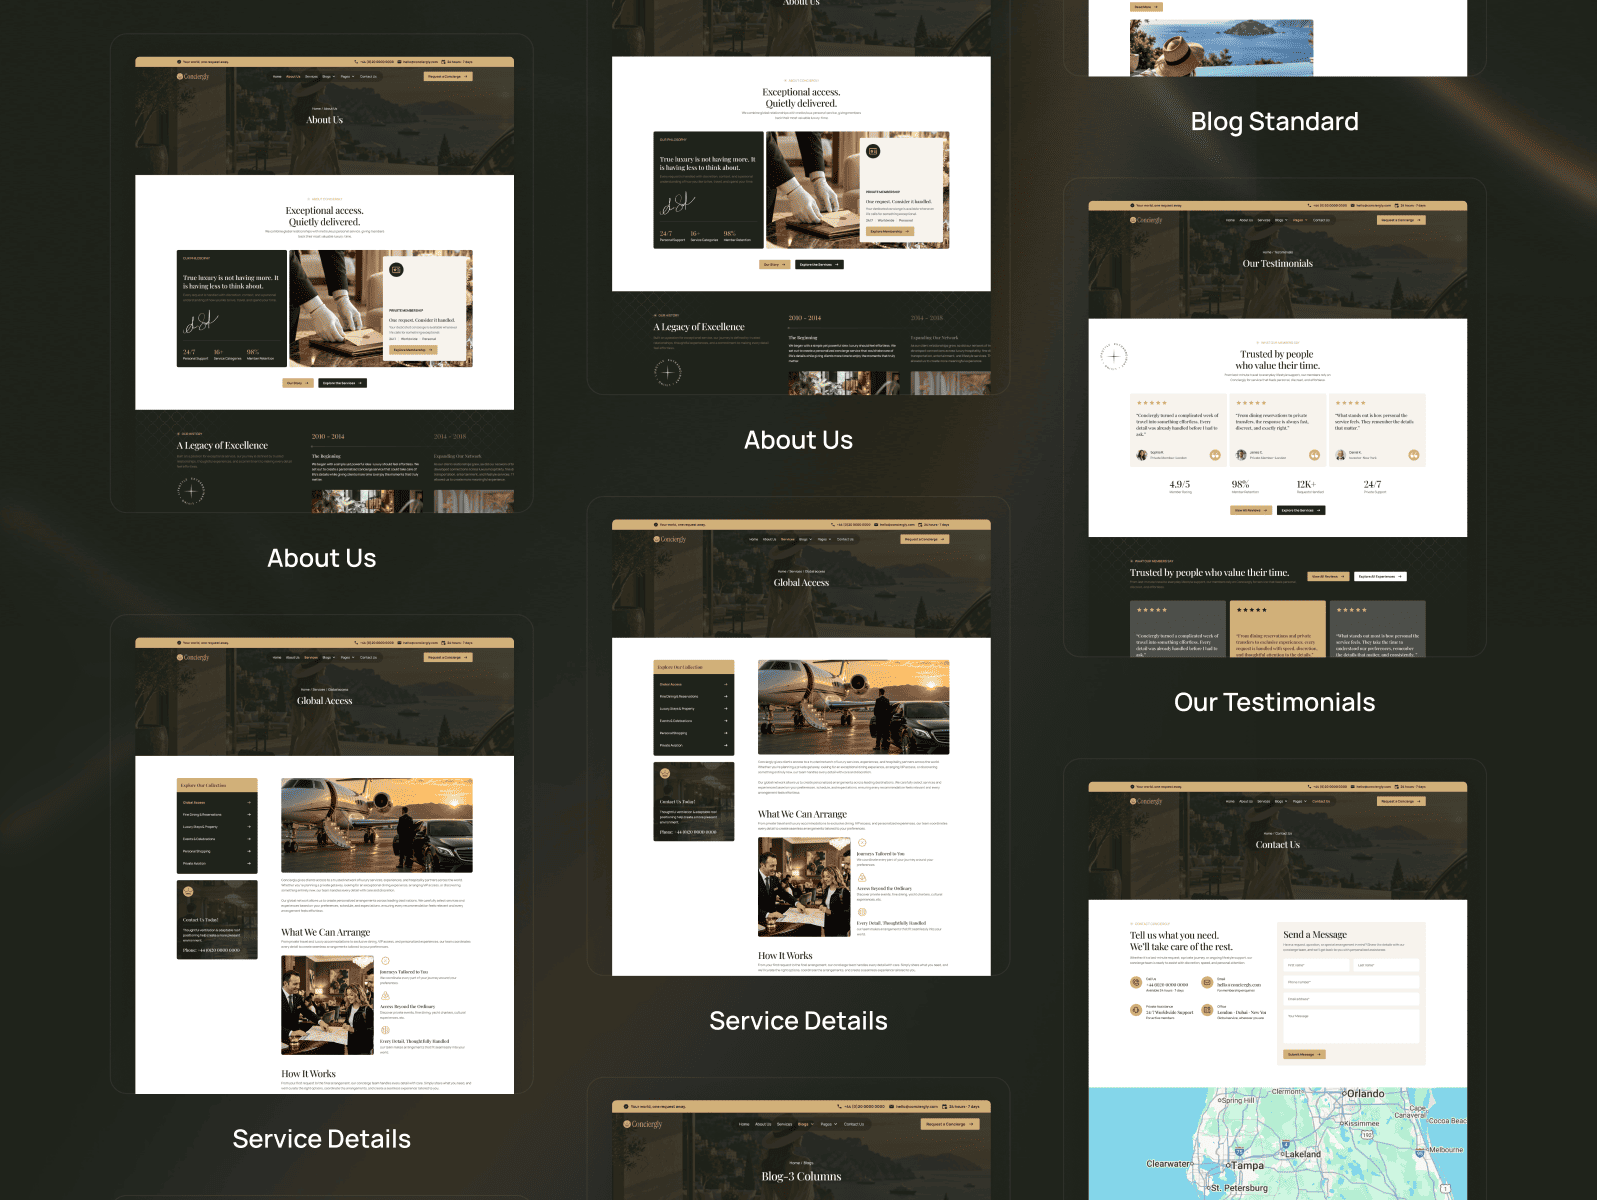Screen dimensions: 1597x1200
Task: Click the Explore All Experiences button
Action: tap(1380, 576)
